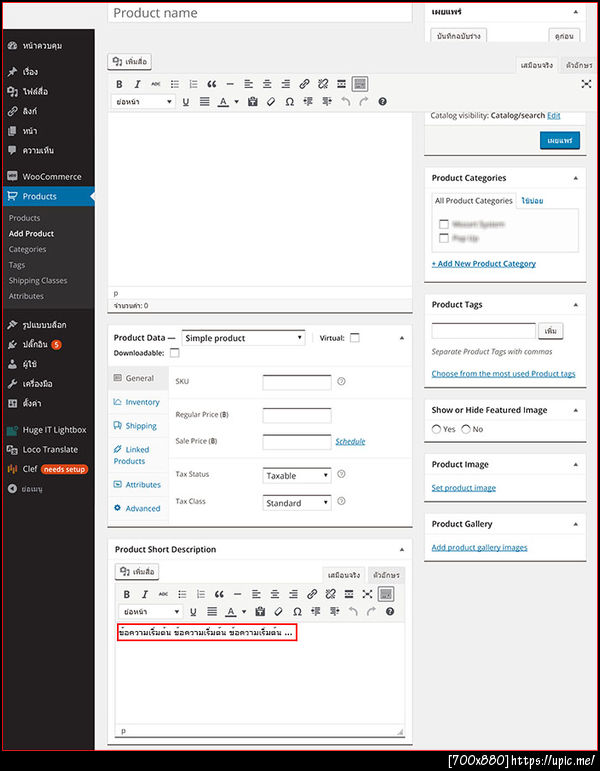The image size is (600, 771).
Task: Enable the Downloadable checkbox
Action: (175, 353)
